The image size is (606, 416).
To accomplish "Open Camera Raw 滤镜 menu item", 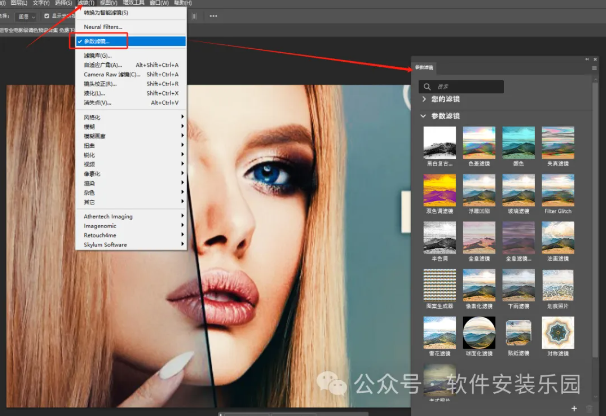I will point(111,75).
